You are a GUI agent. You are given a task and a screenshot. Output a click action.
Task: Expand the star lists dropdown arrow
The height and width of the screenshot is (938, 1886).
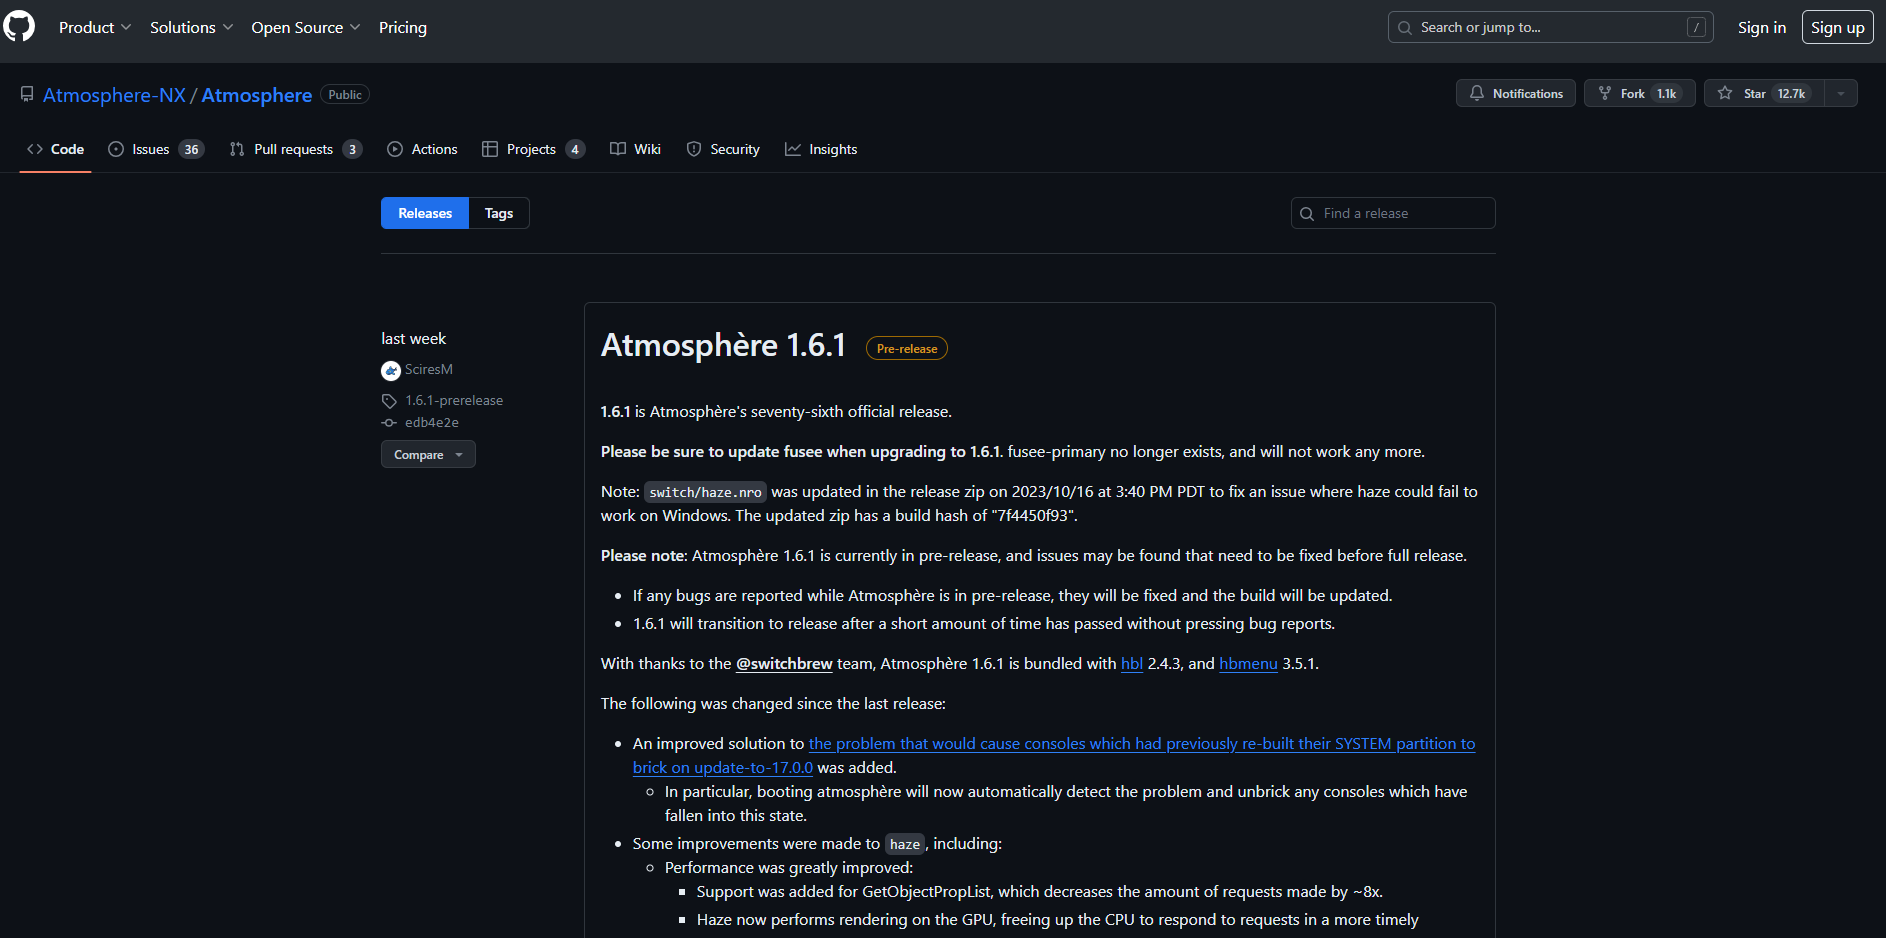click(1841, 93)
